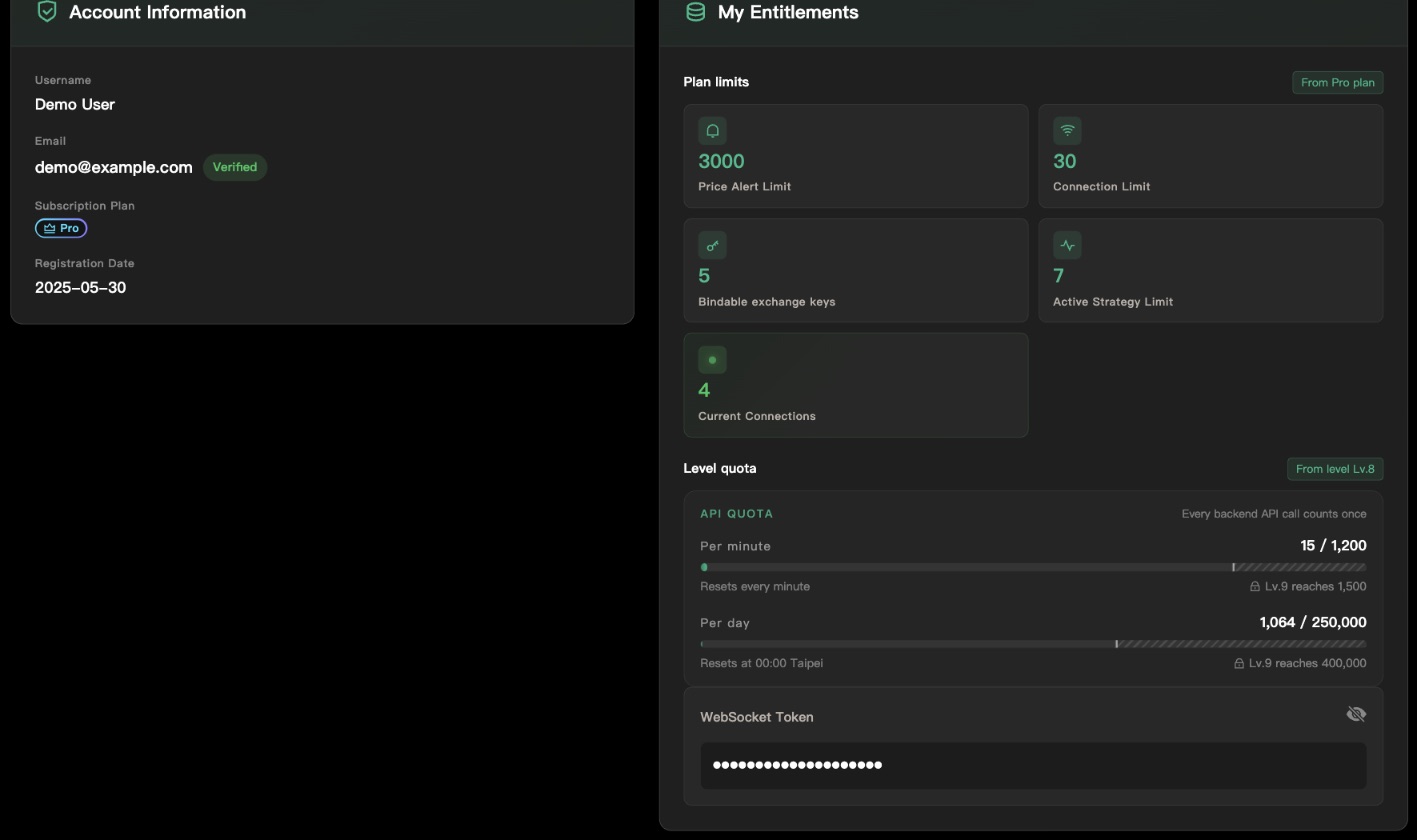Click the email demo@example.com
Viewport: 1417px width, 840px height.
tap(113, 167)
